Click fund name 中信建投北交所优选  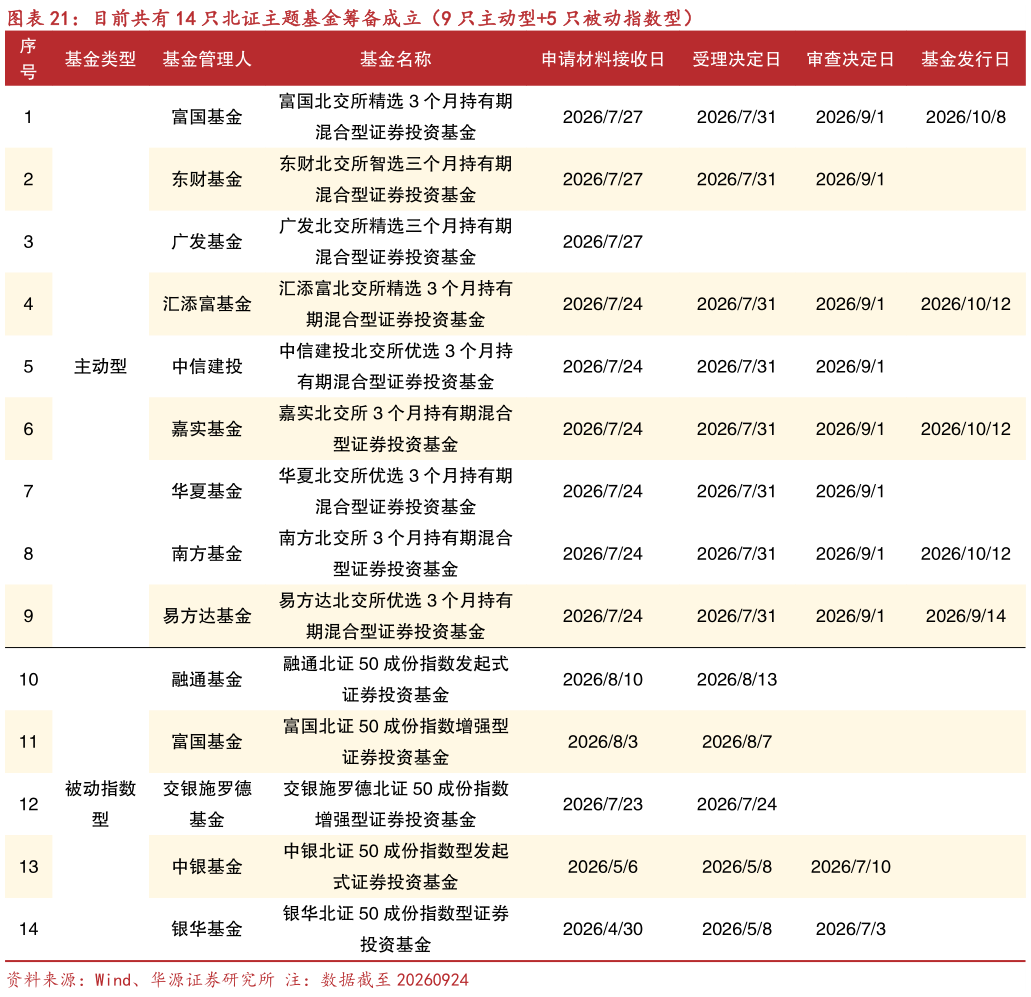pos(359,351)
